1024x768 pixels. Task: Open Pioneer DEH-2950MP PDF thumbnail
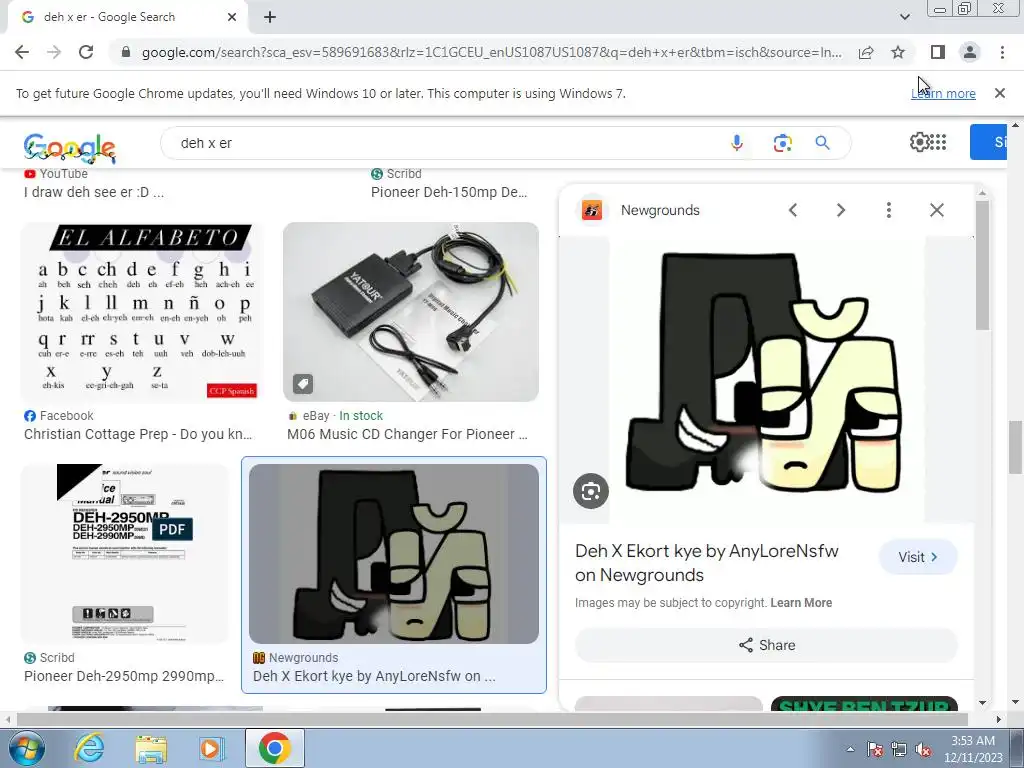click(x=124, y=554)
